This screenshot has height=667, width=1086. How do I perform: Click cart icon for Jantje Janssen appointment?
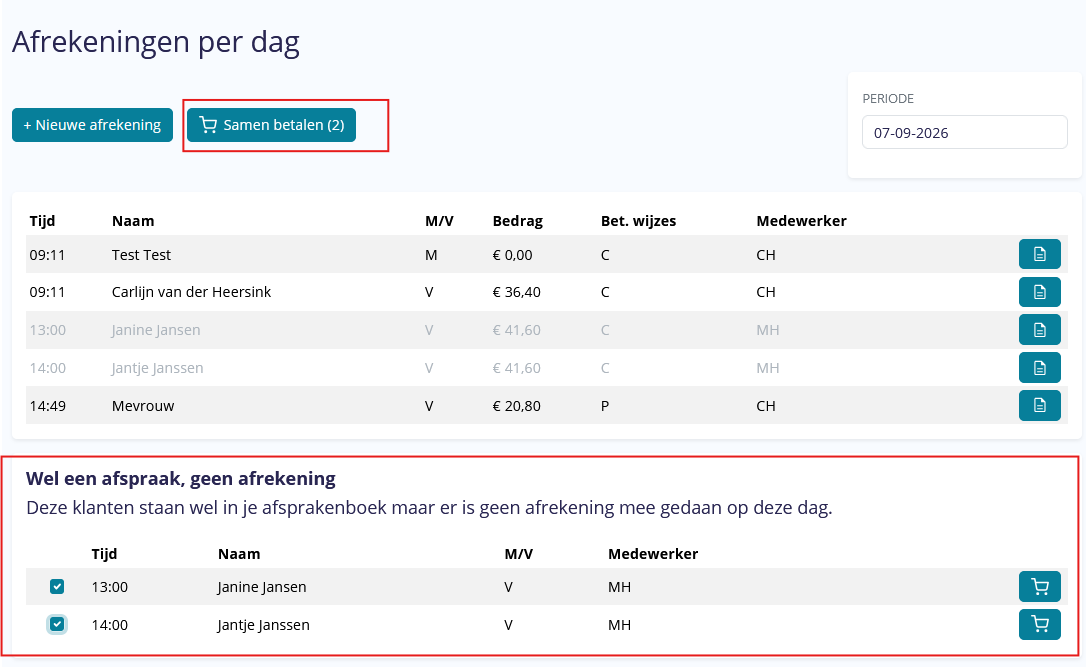tap(1039, 624)
